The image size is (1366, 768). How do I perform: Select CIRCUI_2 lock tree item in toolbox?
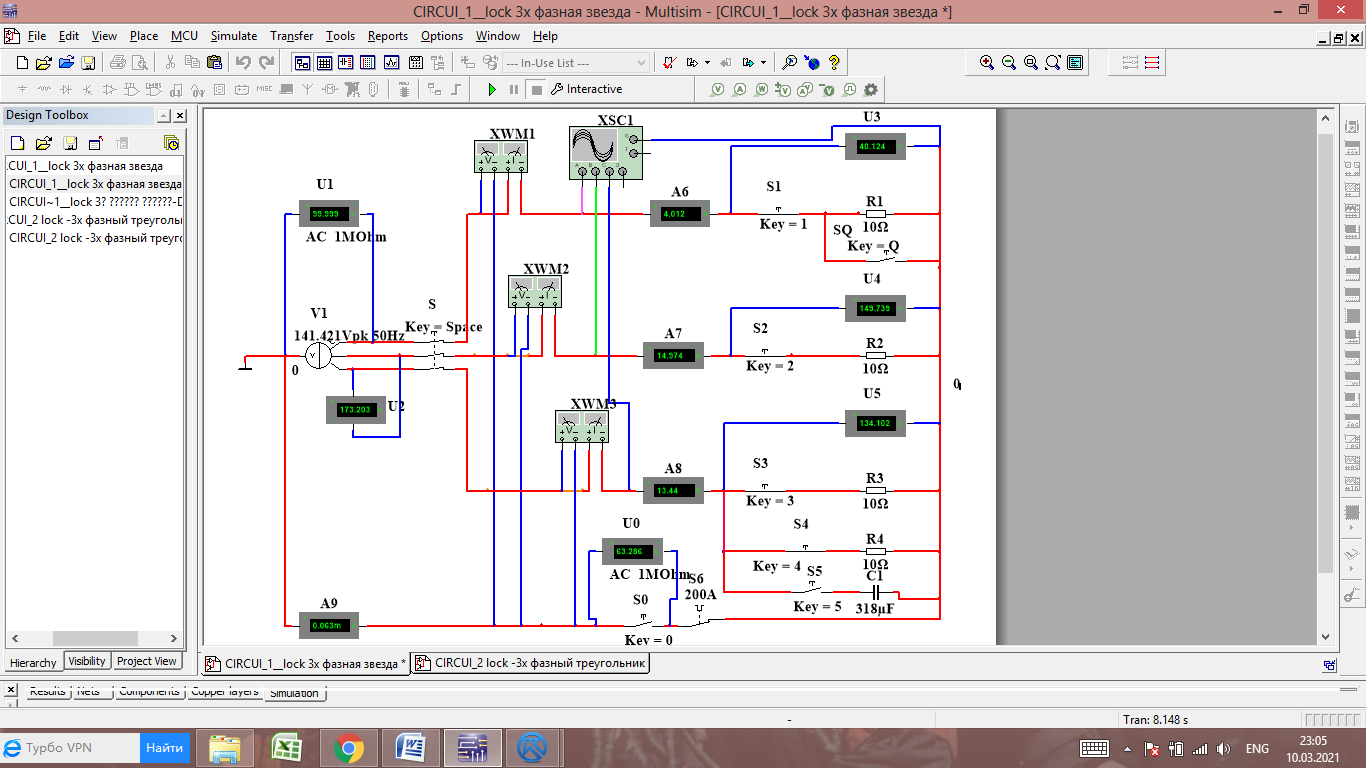tap(95, 238)
